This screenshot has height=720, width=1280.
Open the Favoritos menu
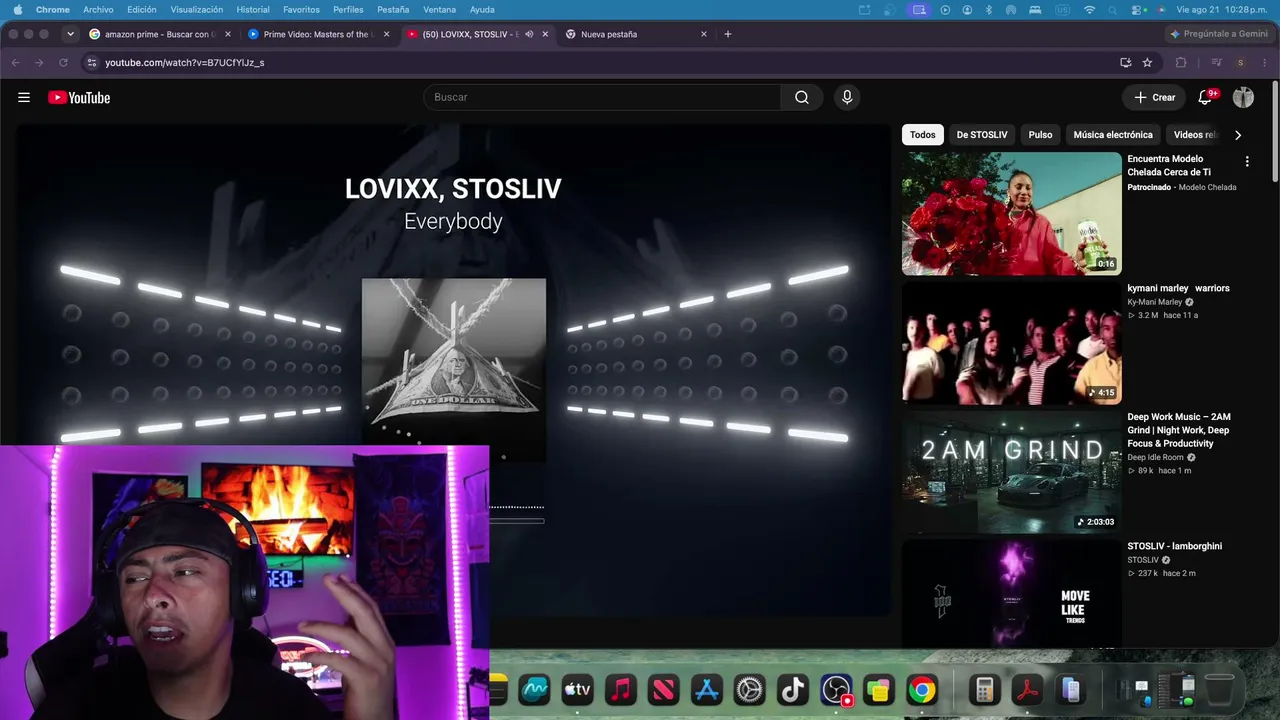(301, 10)
